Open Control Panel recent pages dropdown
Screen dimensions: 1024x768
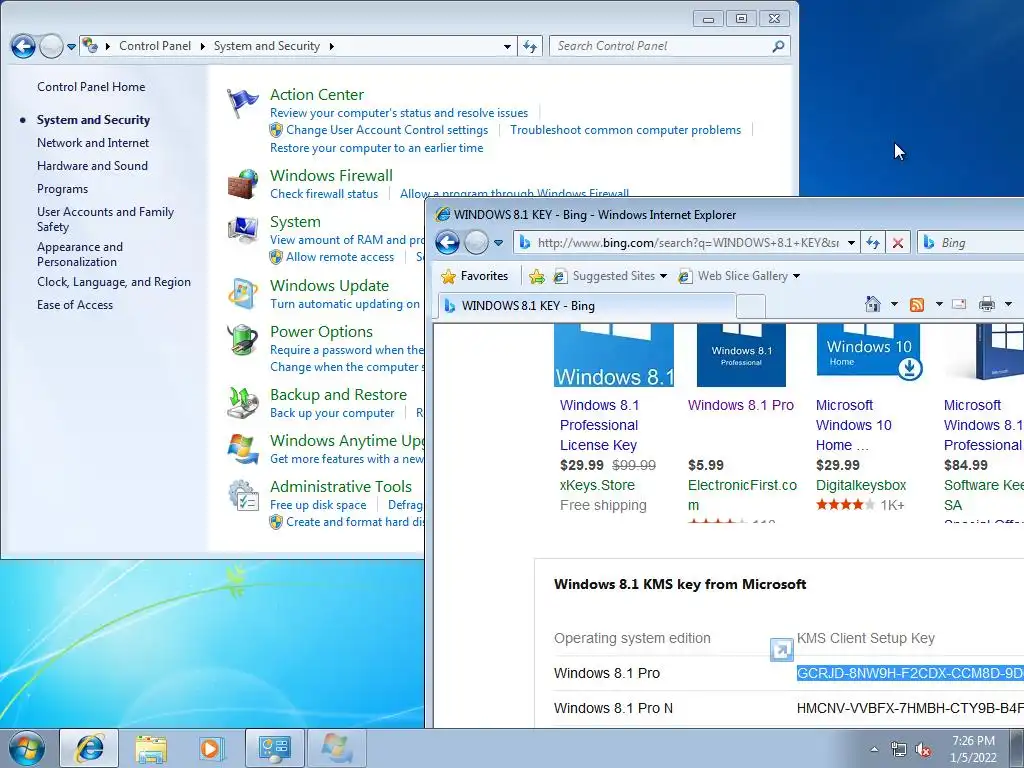tap(71, 46)
